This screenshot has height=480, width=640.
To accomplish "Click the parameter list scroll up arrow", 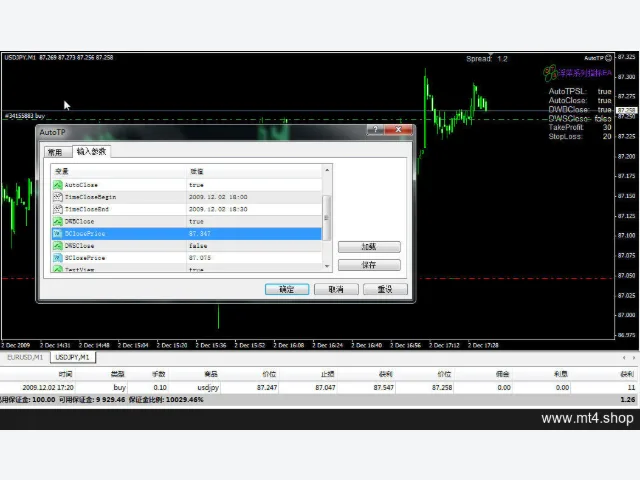I will click(x=327, y=170).
